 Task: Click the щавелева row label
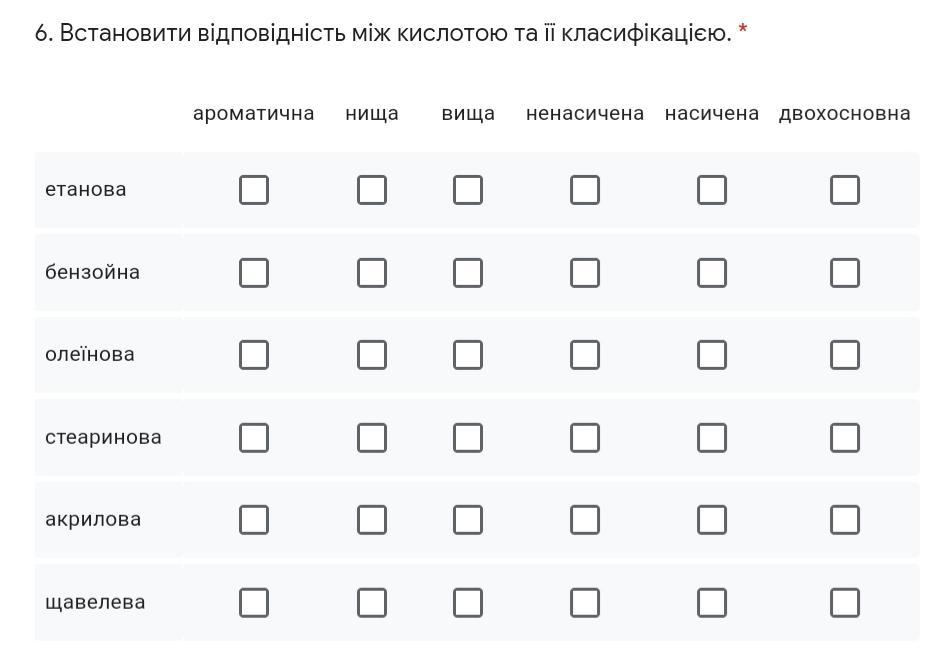pyautogui.click(x=95, y=602)
